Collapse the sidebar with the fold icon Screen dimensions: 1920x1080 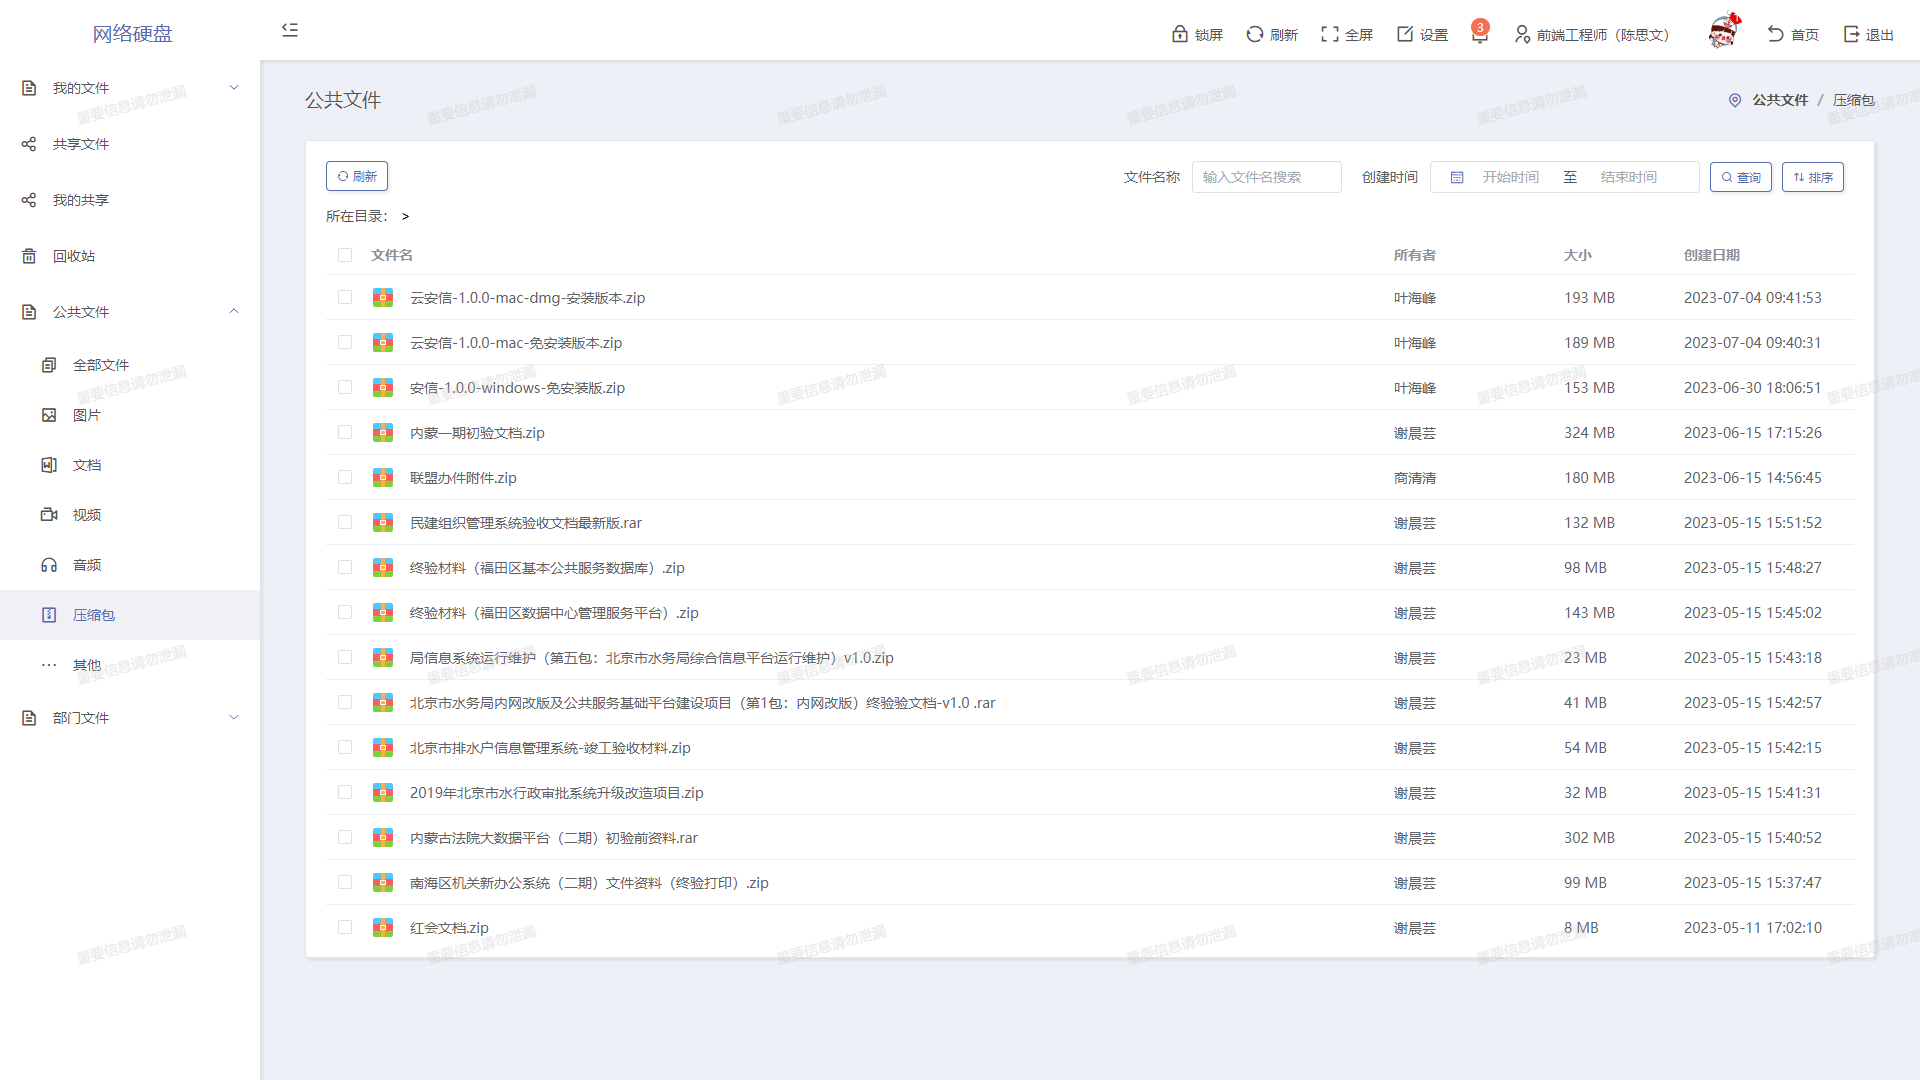pos(290,30)
